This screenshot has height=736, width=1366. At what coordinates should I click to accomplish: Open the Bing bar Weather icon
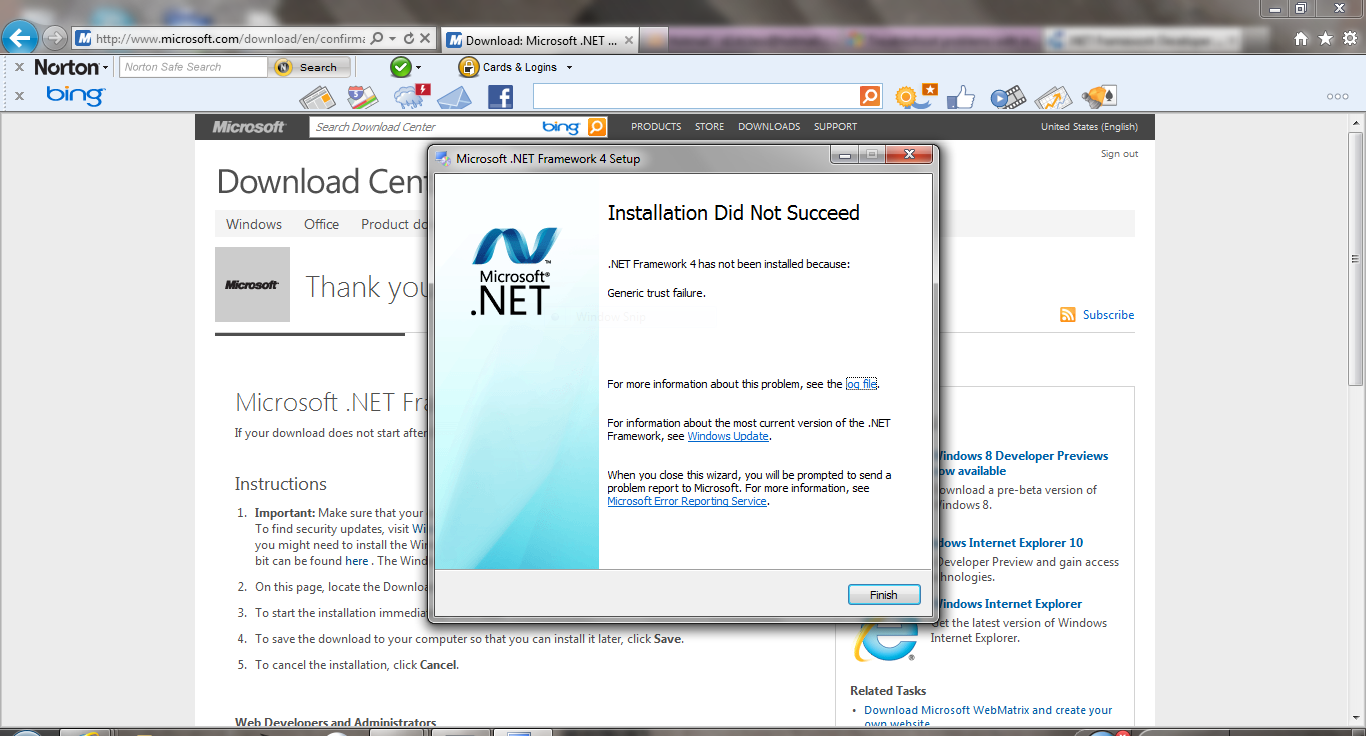pos(411,97)
